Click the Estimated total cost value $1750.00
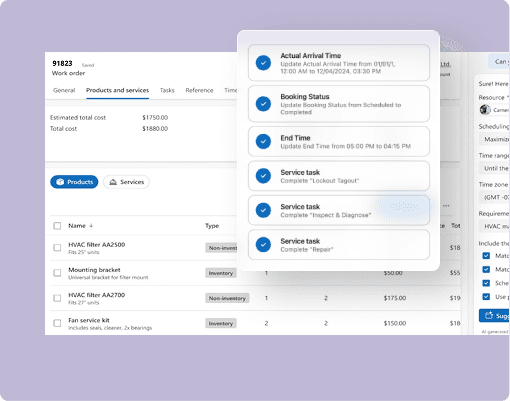The width and height of the screenshot is (510, 401). click(155, 117)
